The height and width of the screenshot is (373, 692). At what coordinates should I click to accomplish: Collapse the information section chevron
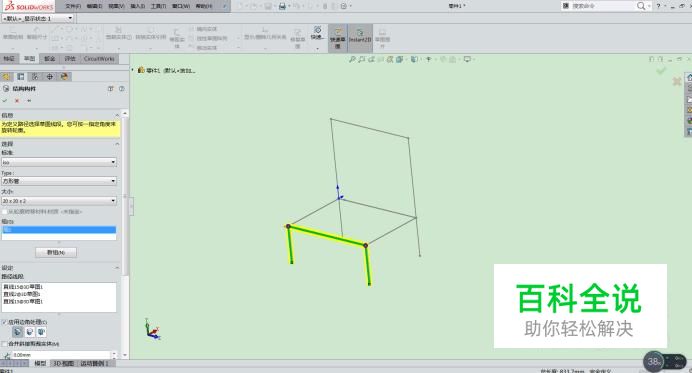117,115
